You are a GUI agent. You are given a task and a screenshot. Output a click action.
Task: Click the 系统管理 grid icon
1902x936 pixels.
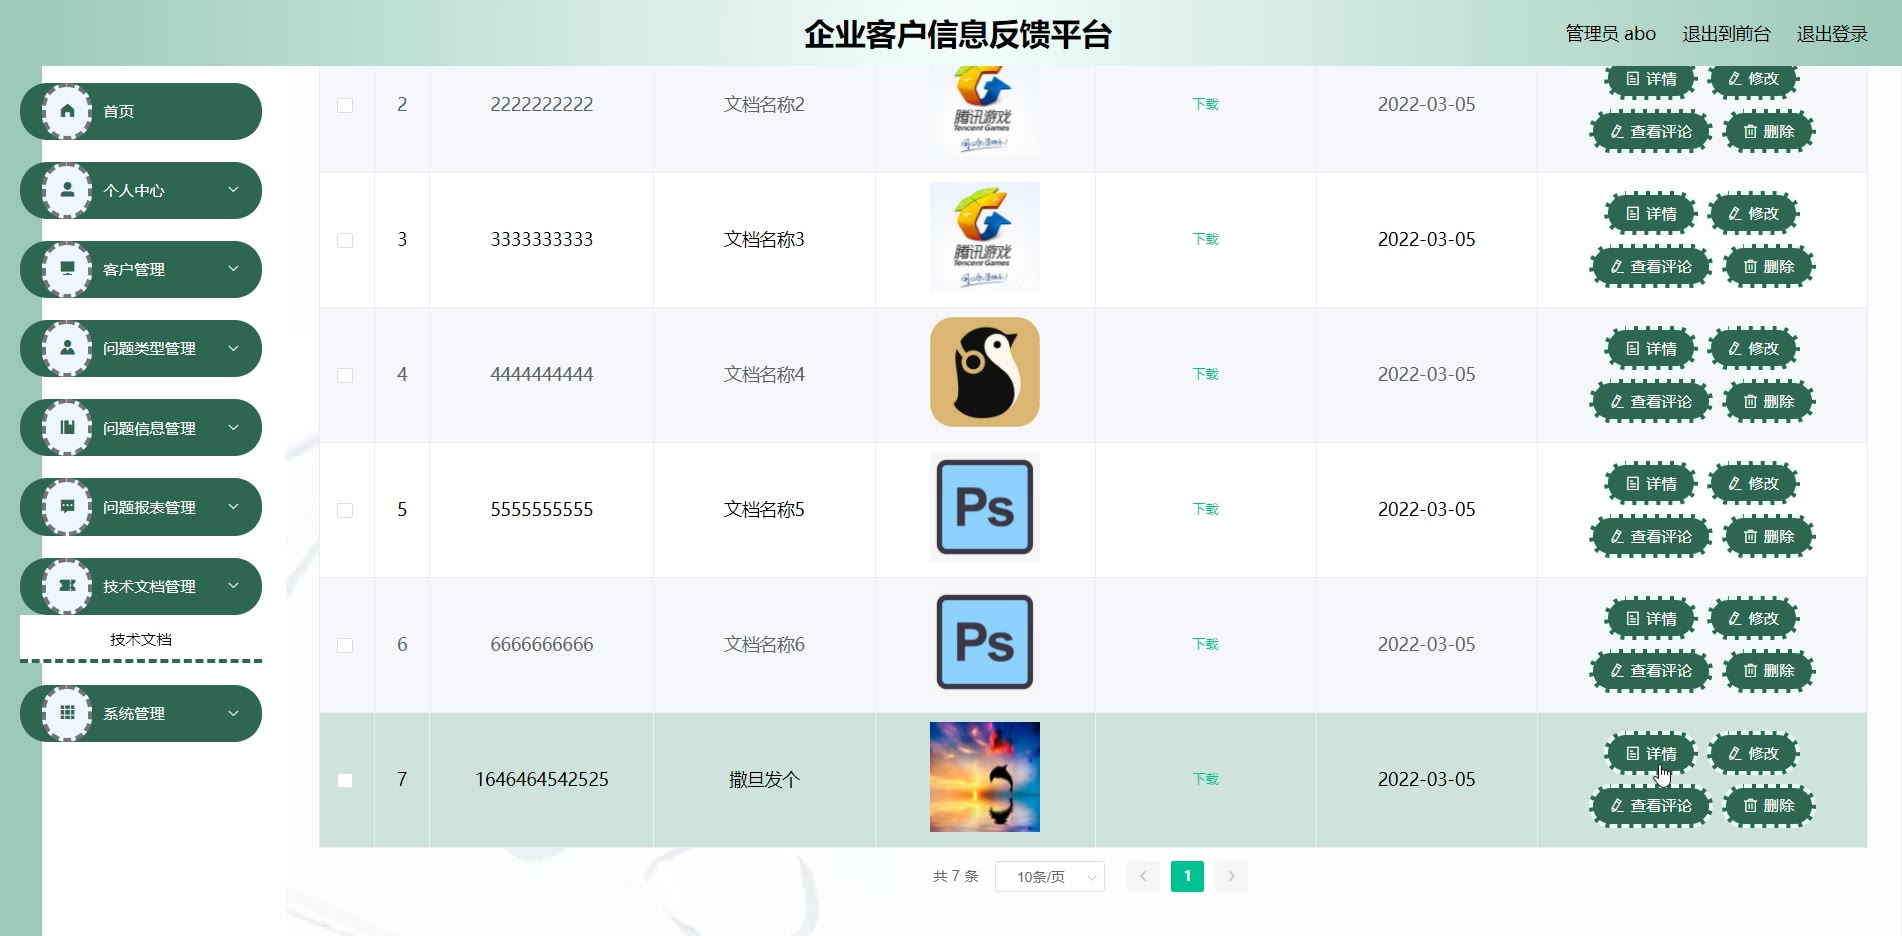67,713
